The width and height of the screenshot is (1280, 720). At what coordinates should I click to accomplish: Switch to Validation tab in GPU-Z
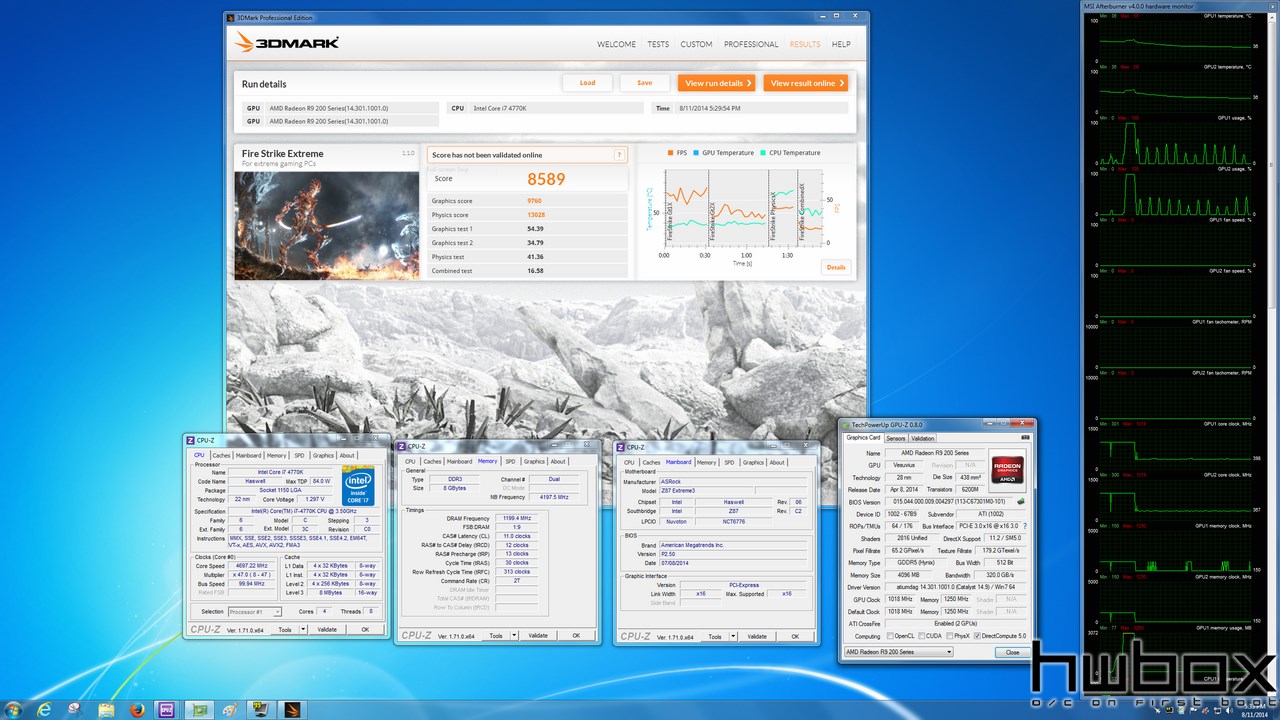point(923,438)
